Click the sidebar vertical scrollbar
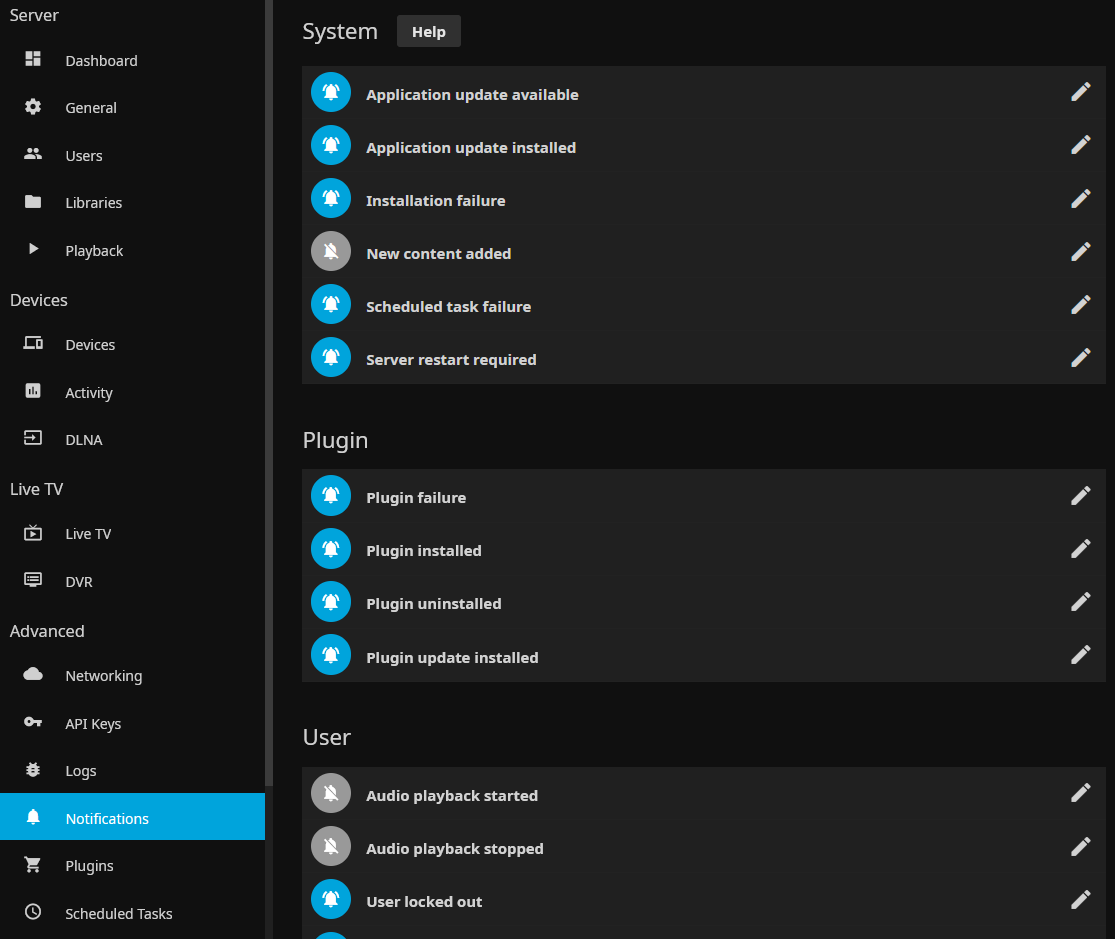 (268, 400)
